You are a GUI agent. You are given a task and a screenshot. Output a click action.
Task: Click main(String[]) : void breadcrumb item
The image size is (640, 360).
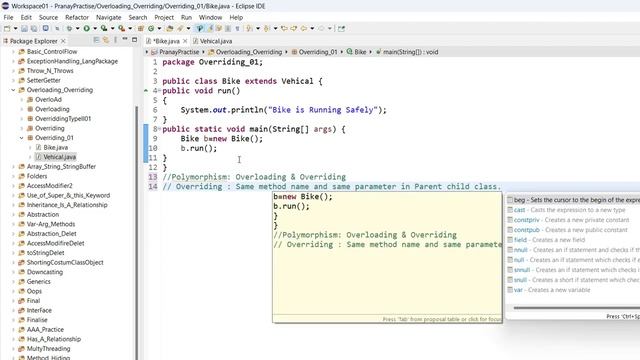pyautogui.click(x=410, y=52)
